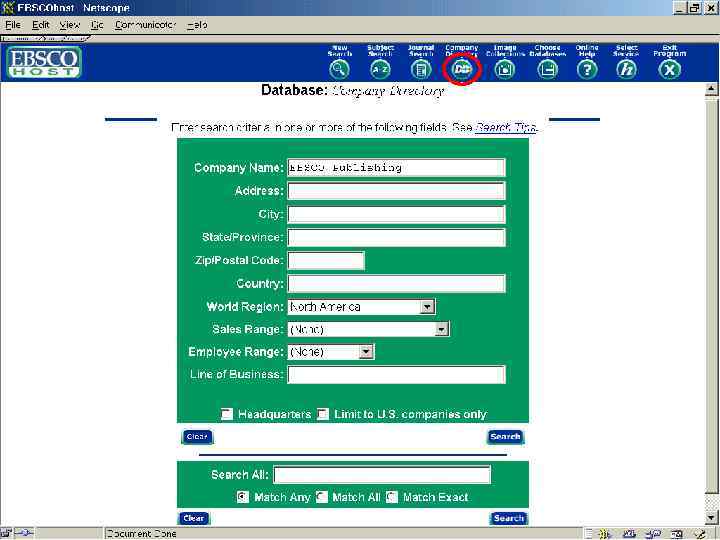Screen dimensions: 720x540
Task: Open New Search icon
Action: [339, 69]
